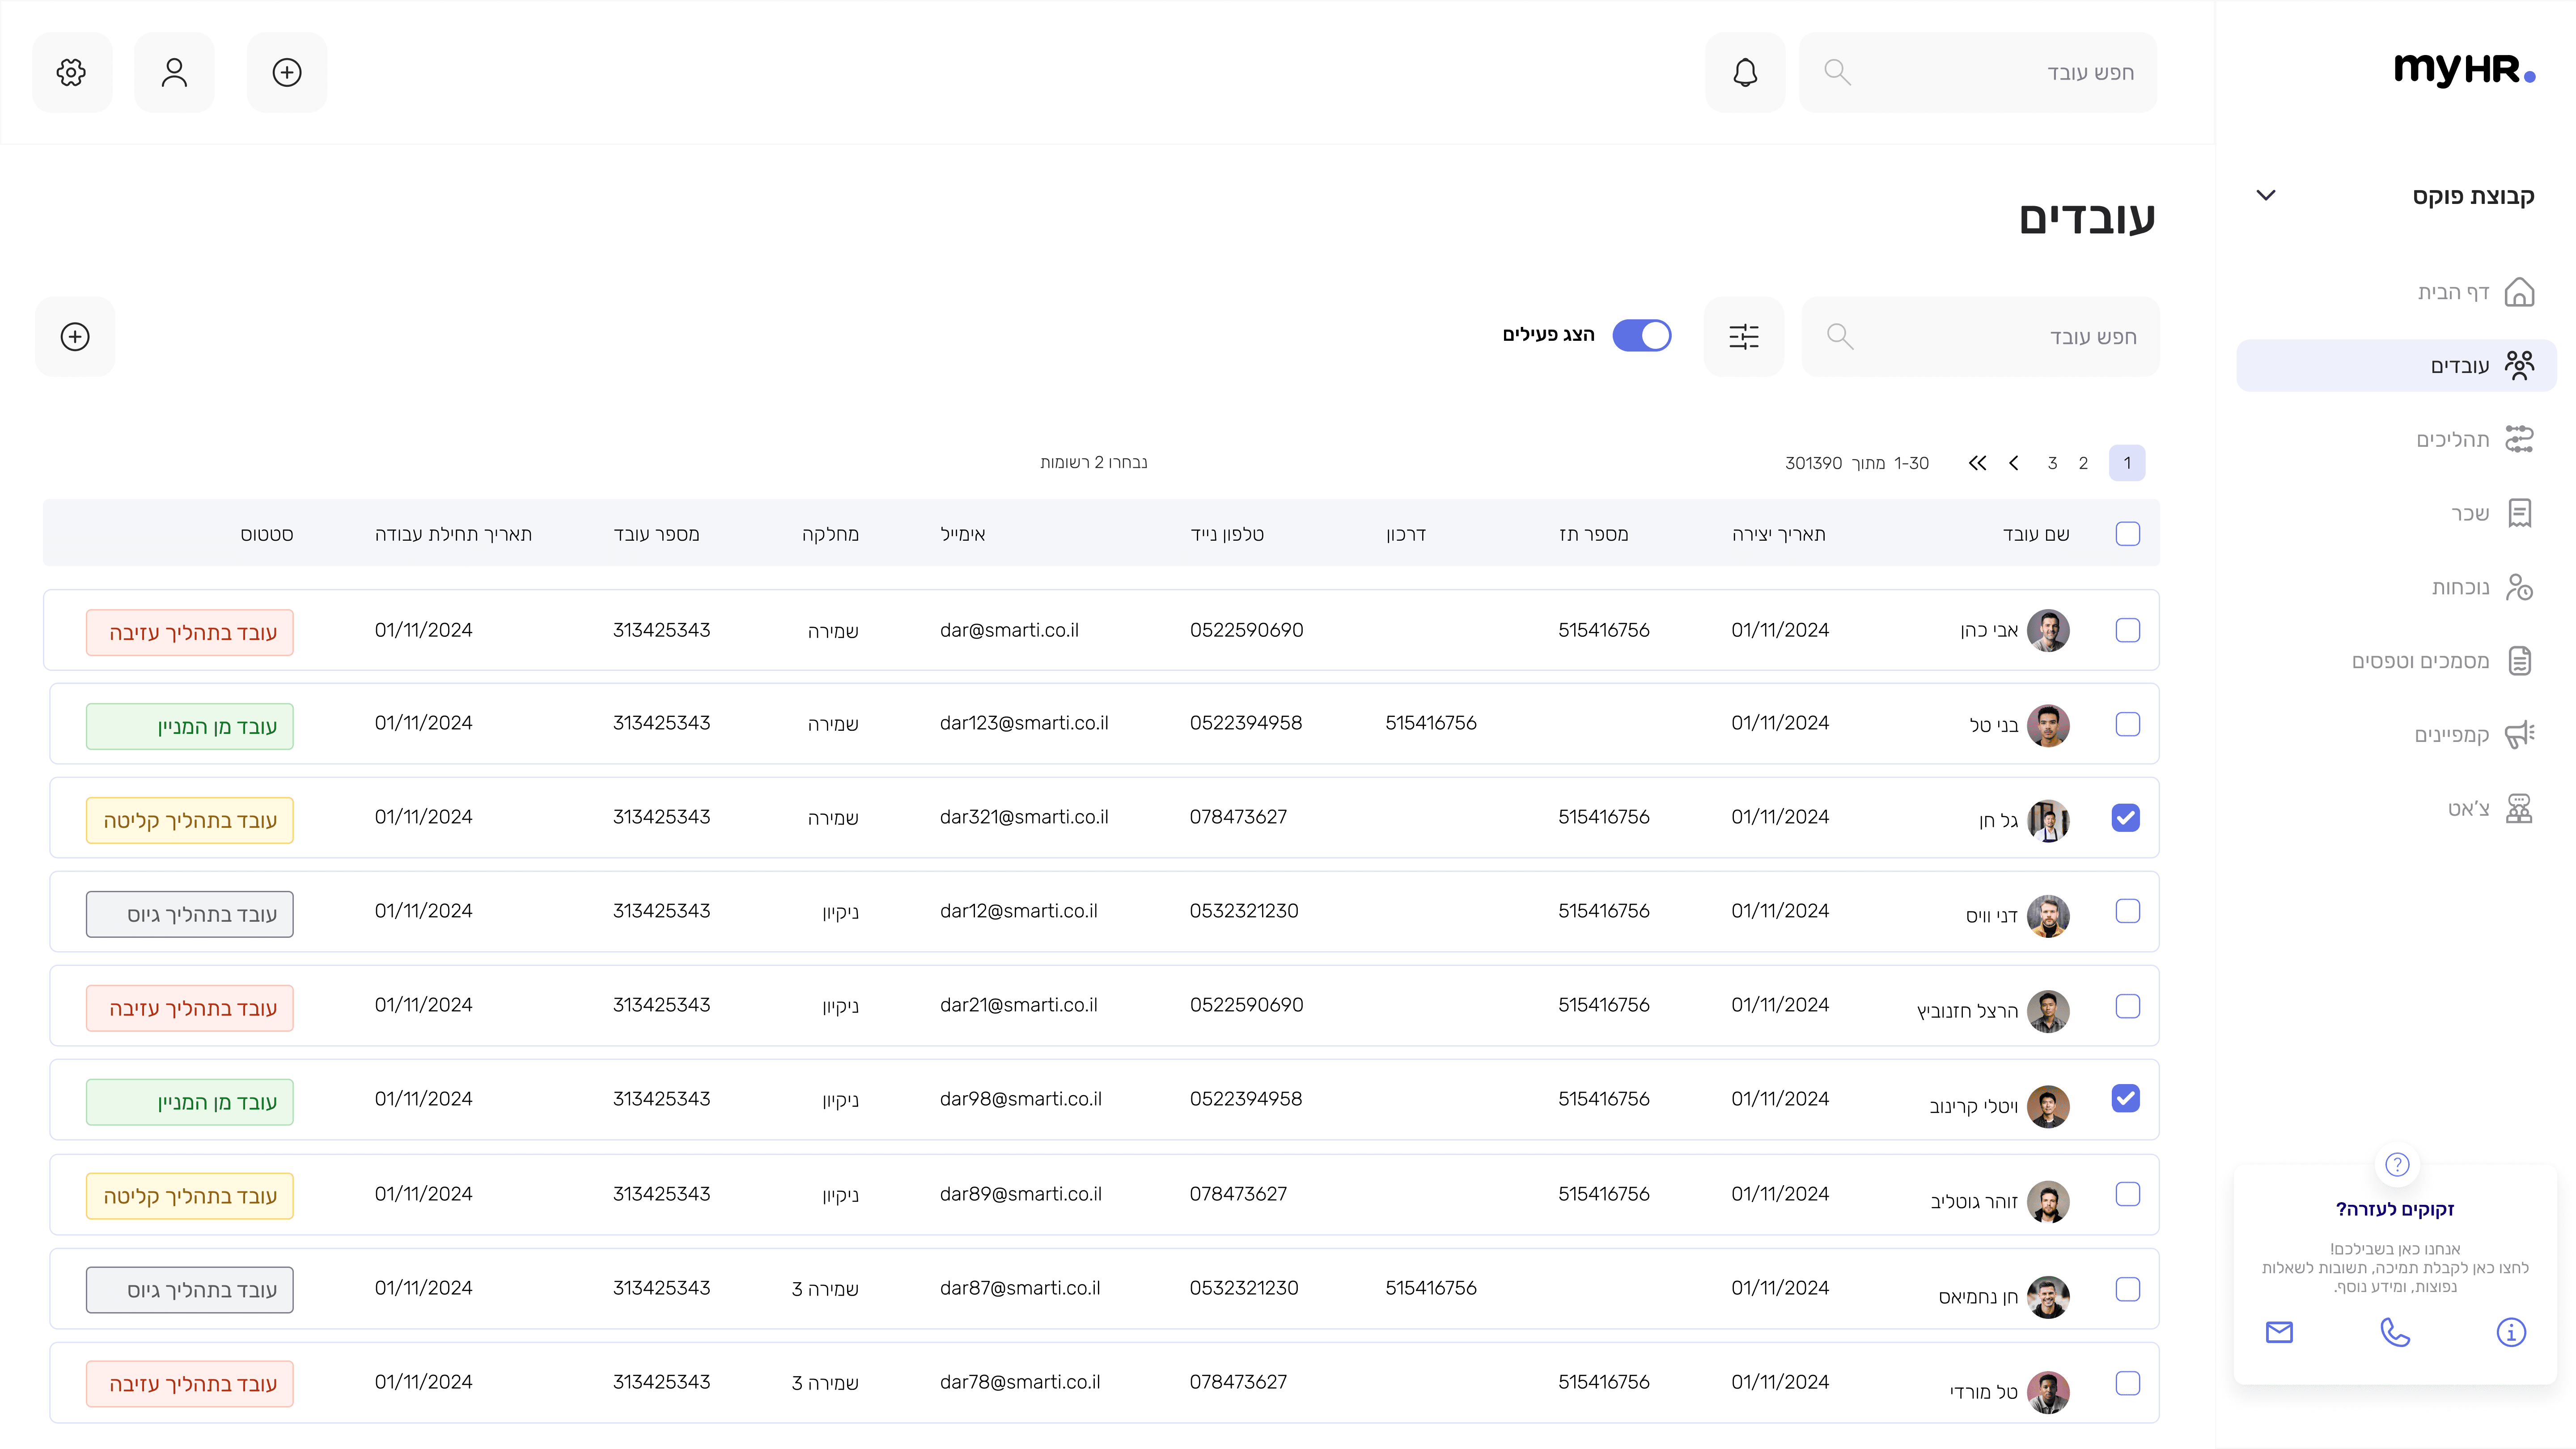2576x1449 pixels.
Task: Open the status dropdown for אבי כהן
Action: pos(190,632)
